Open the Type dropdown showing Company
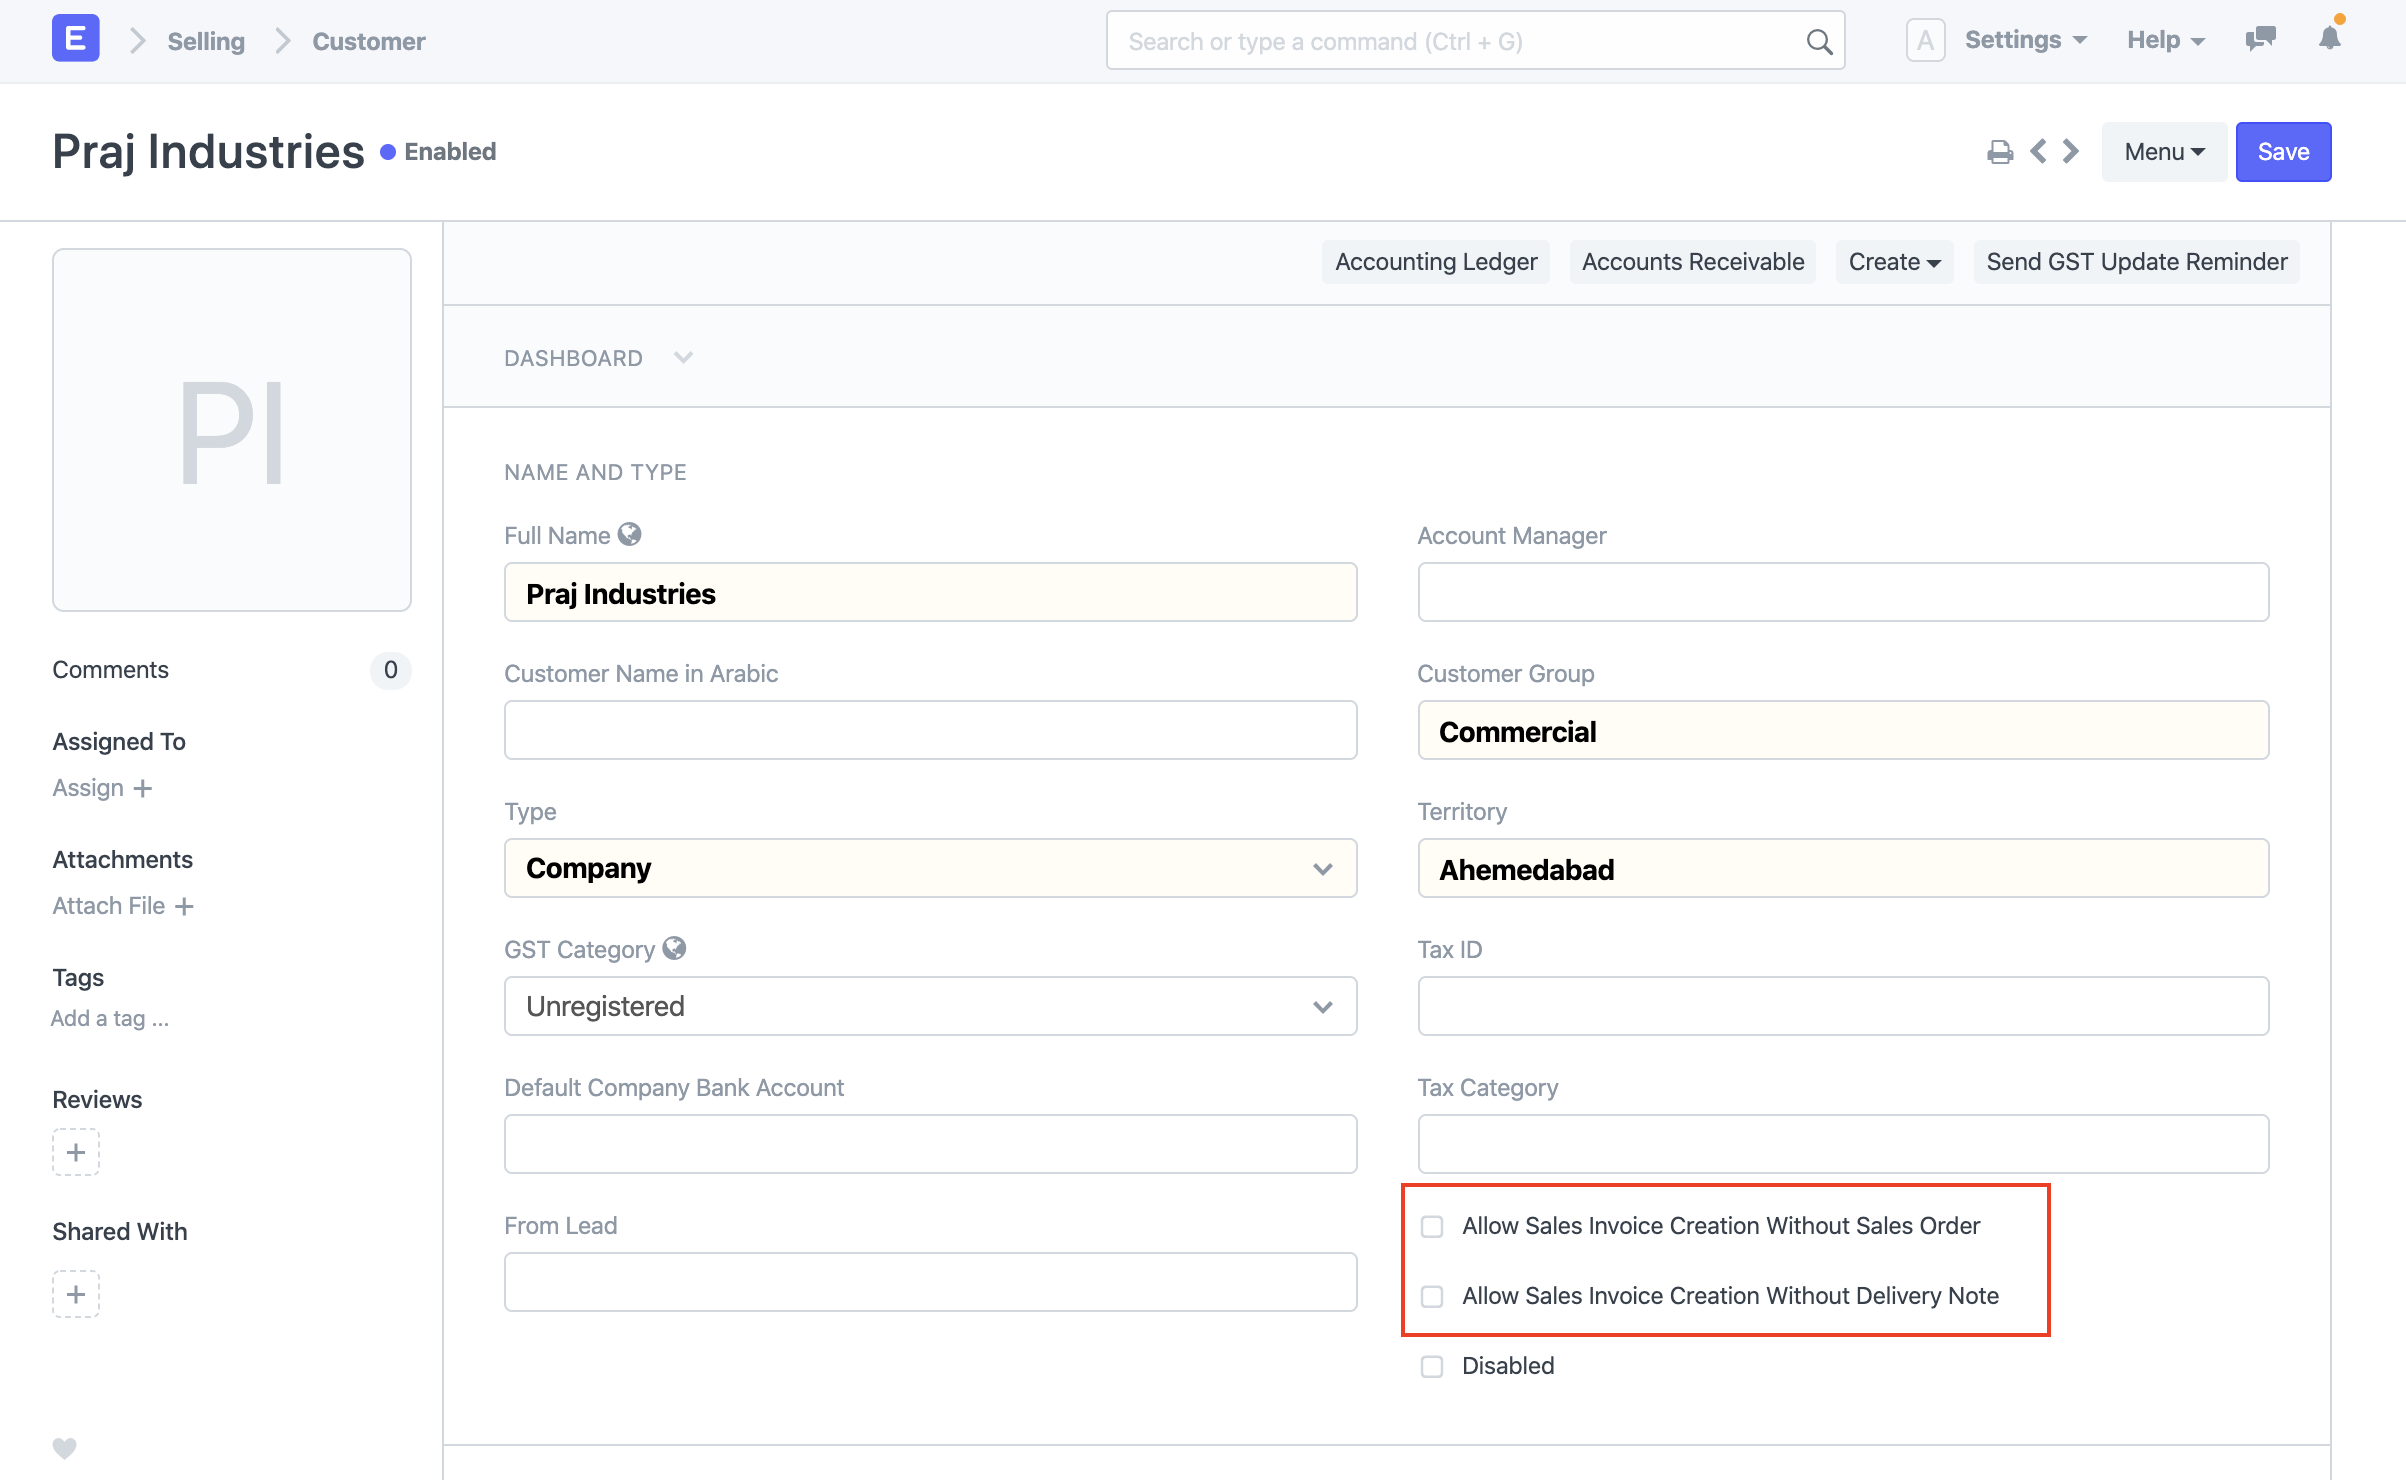The image size is (2406, 1480). pos(930,868)
